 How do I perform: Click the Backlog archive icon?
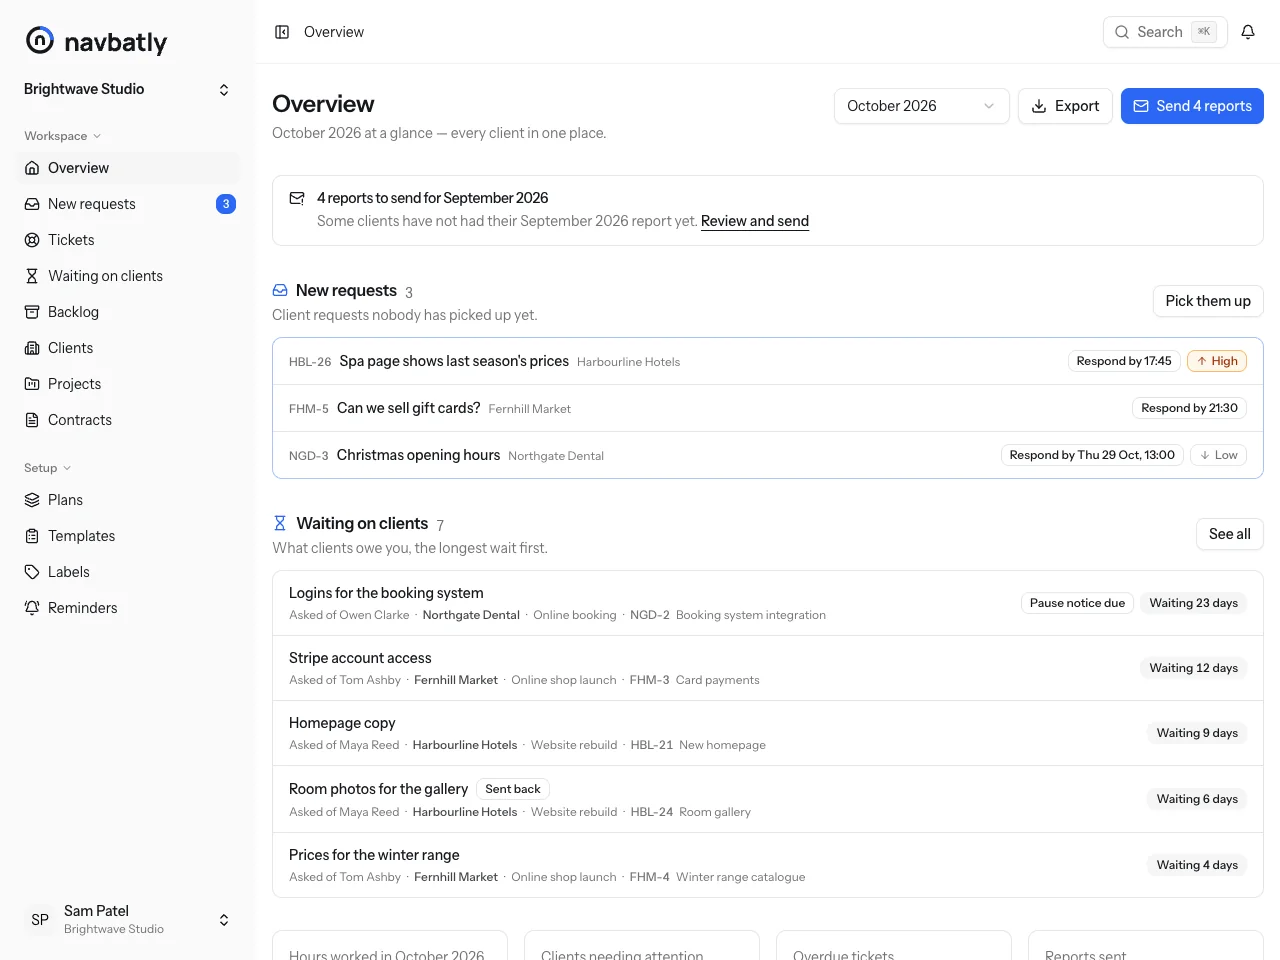click(x=32, y=312)
